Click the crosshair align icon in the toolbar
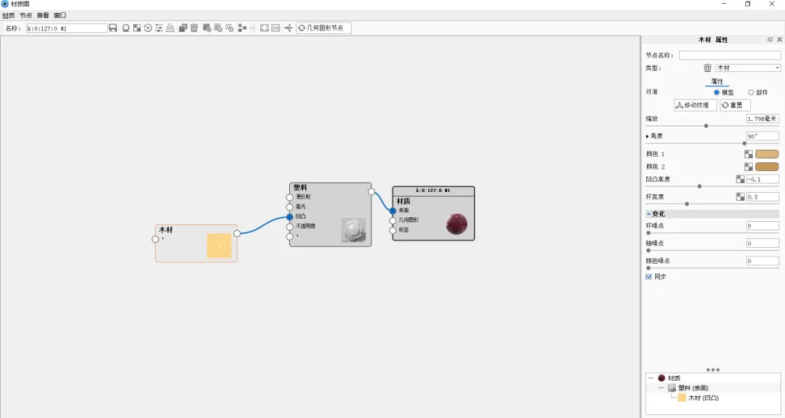Screen dimensions: 785x418 (289, 28)
